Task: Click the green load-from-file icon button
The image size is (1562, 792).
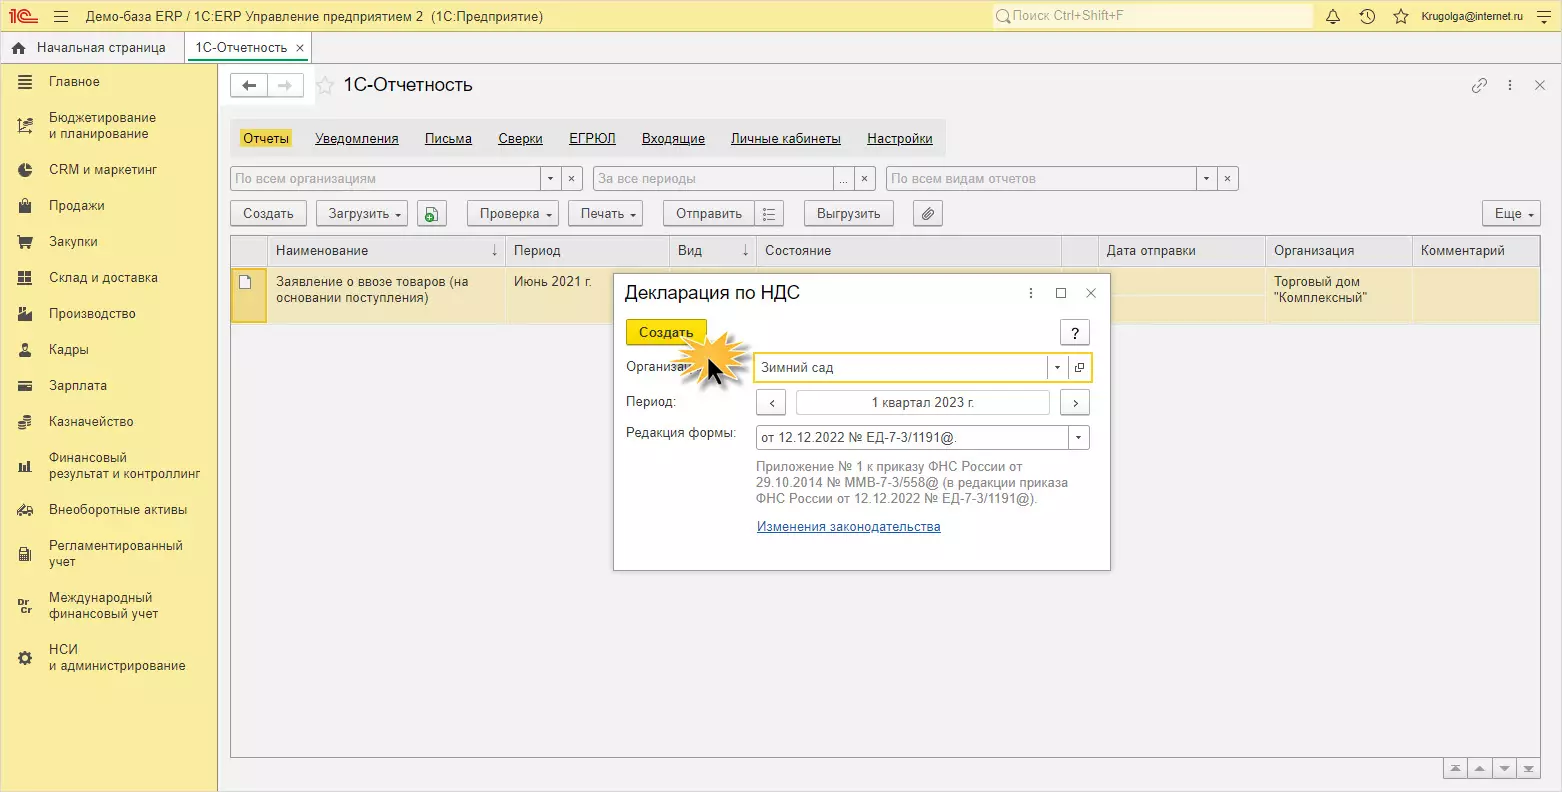Action: [x=431, y=214]
